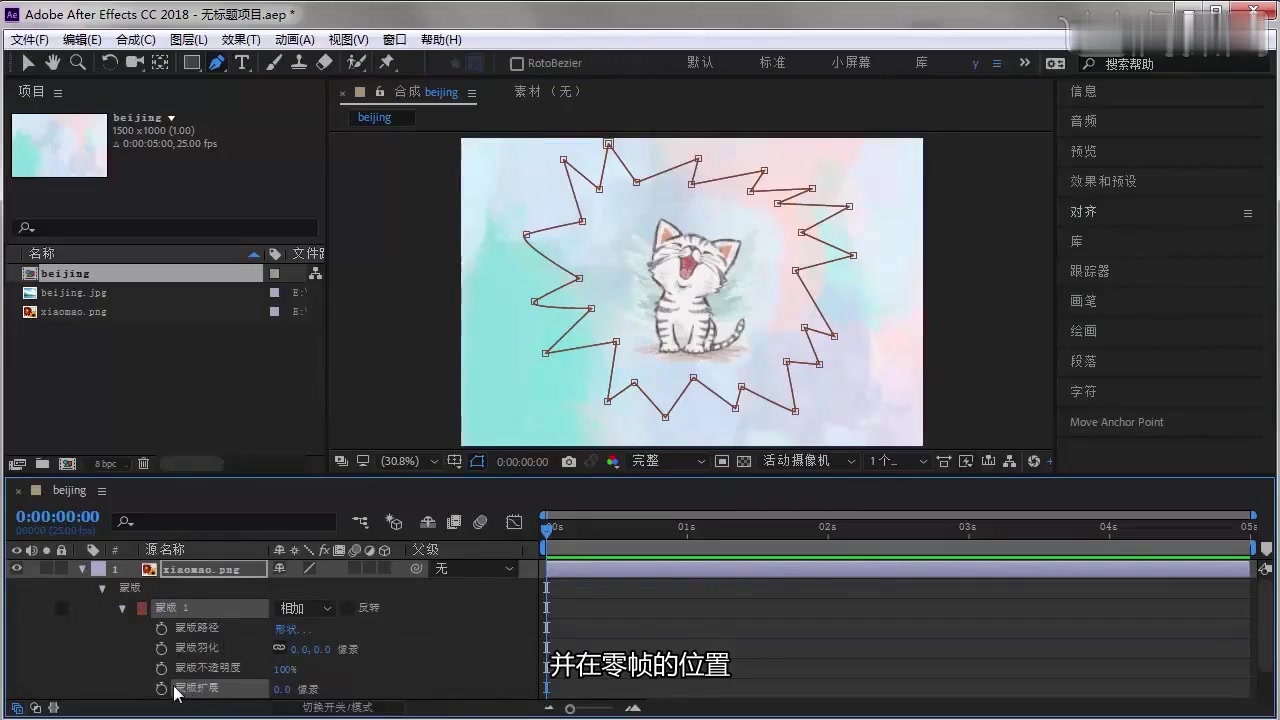Select the Puppet Pin tool
Screen dimensions: 1280x720
388,62
